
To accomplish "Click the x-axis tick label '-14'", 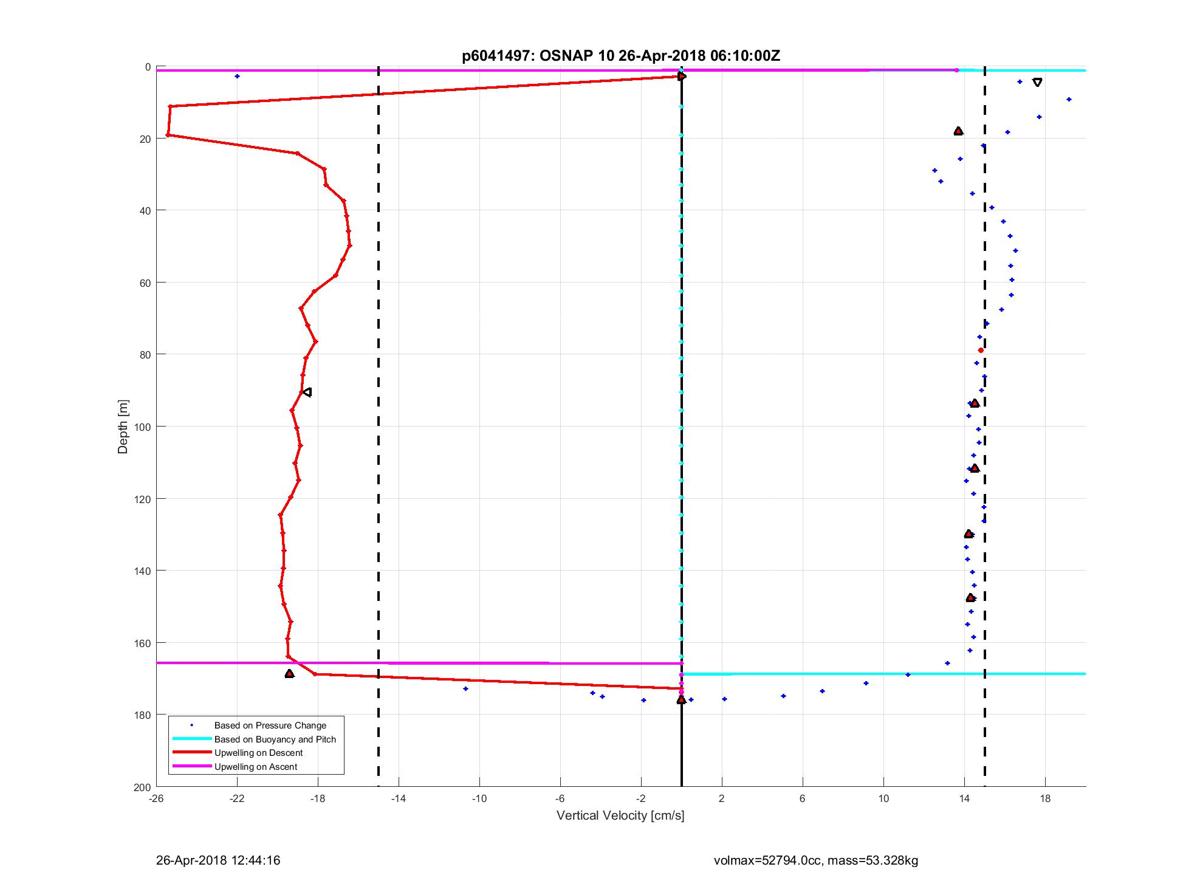I will pyautogui.click(x=398, y=798).
